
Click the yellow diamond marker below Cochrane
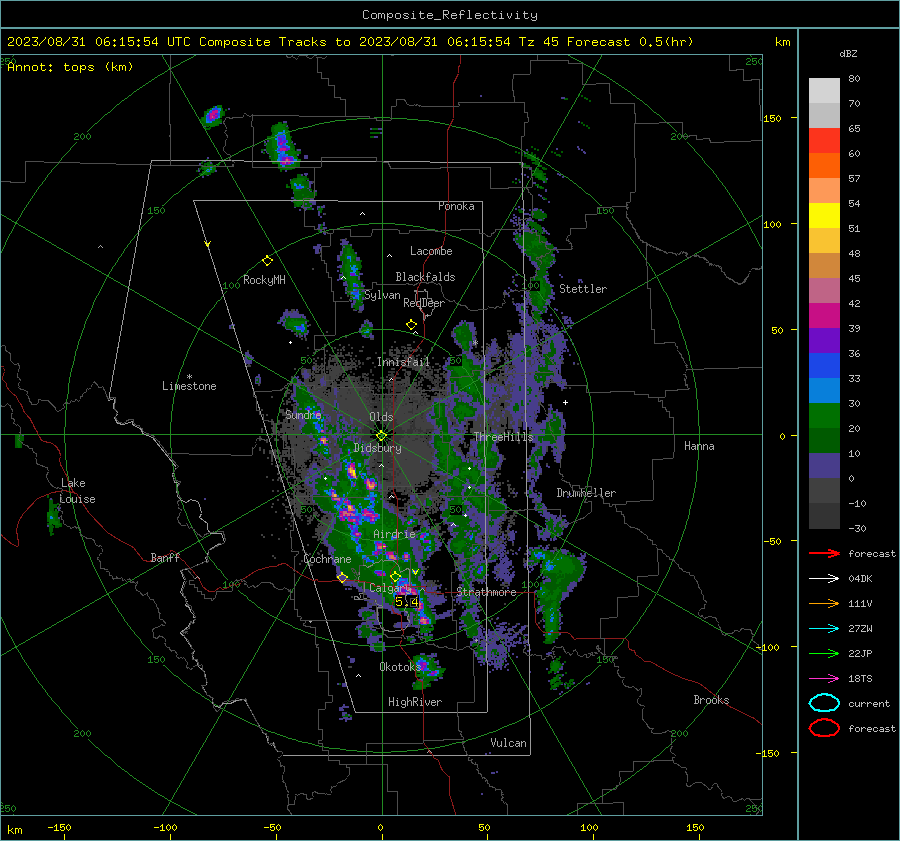tap(342, 577)
